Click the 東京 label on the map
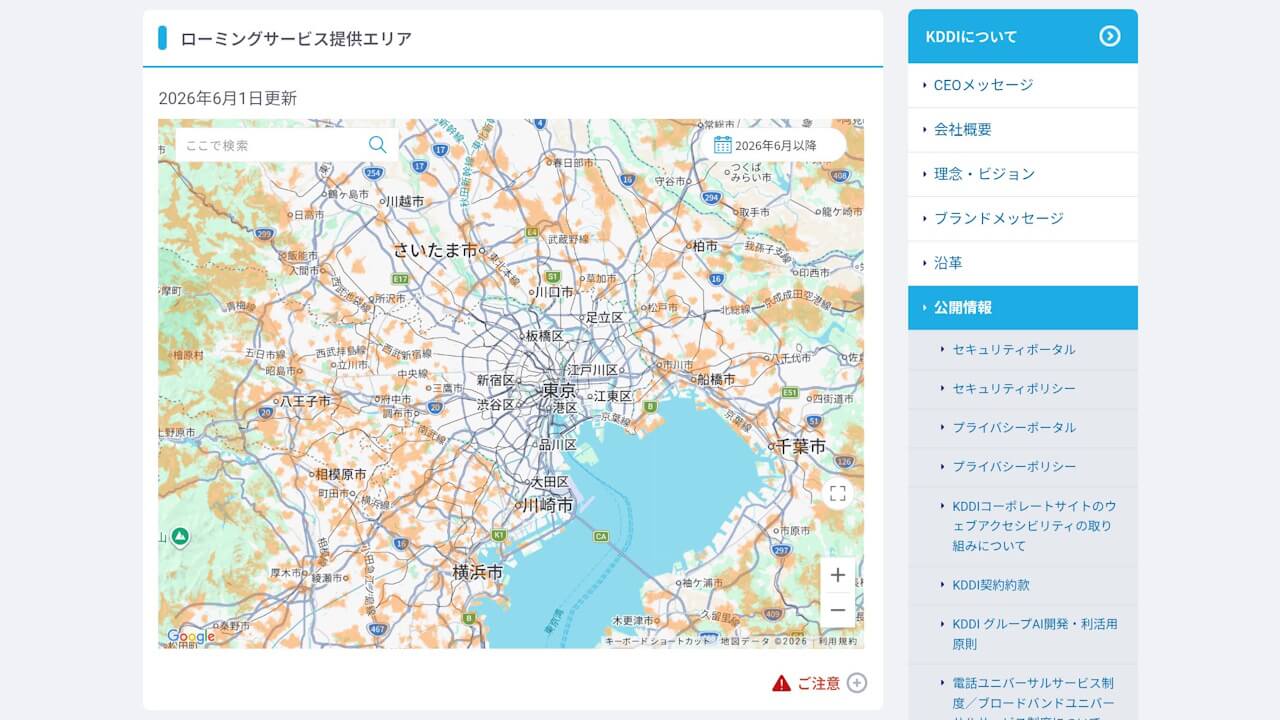Viewport: 1280px width, 720px height. (558, 390)
